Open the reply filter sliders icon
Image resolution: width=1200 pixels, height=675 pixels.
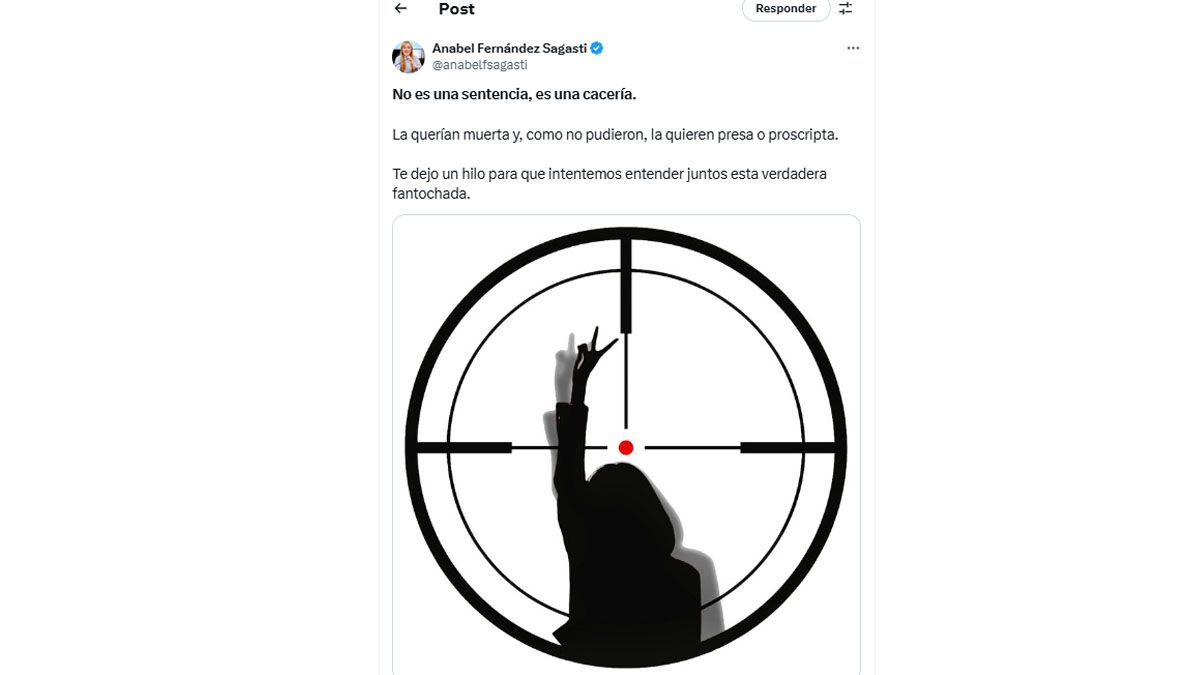[x=846, y=9]
